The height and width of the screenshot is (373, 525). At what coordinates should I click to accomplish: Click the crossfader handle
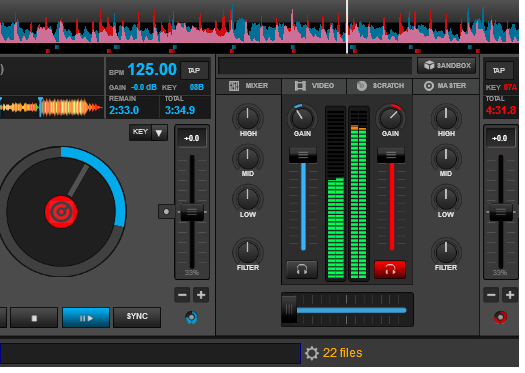pyautogui.click(x=289, y=310)
